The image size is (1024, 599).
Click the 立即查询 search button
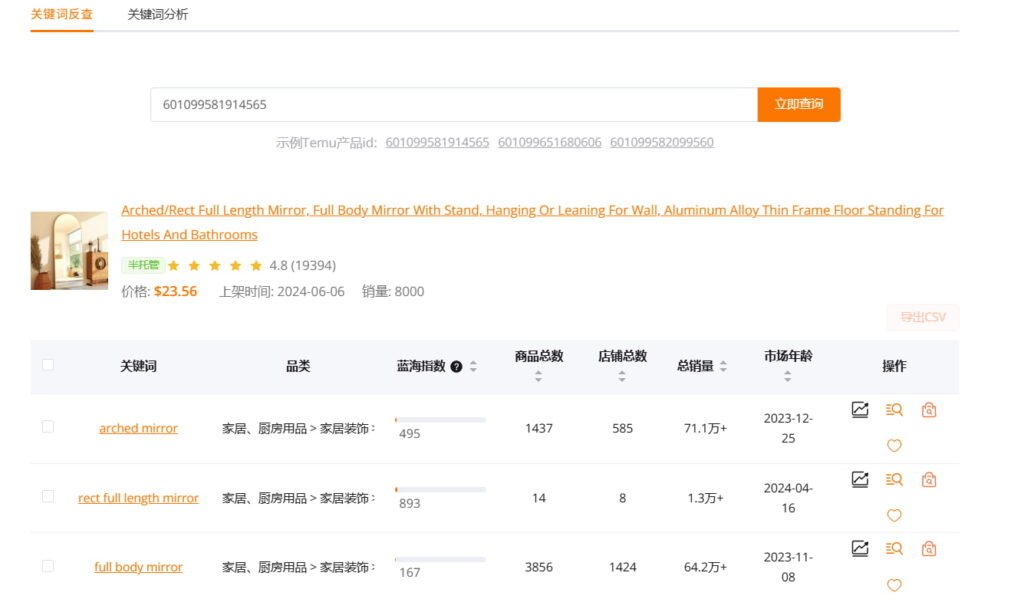click(x=799, y=104)
